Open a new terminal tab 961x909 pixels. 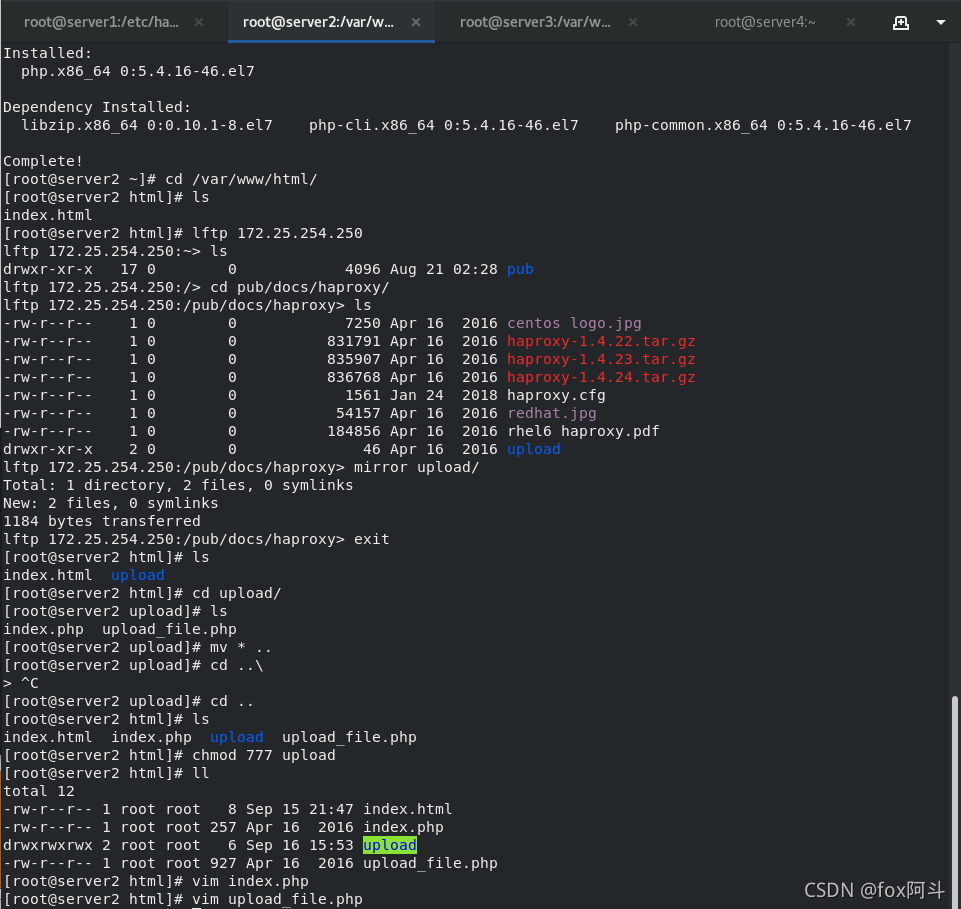pyautogui.click(x=901, y=21)
